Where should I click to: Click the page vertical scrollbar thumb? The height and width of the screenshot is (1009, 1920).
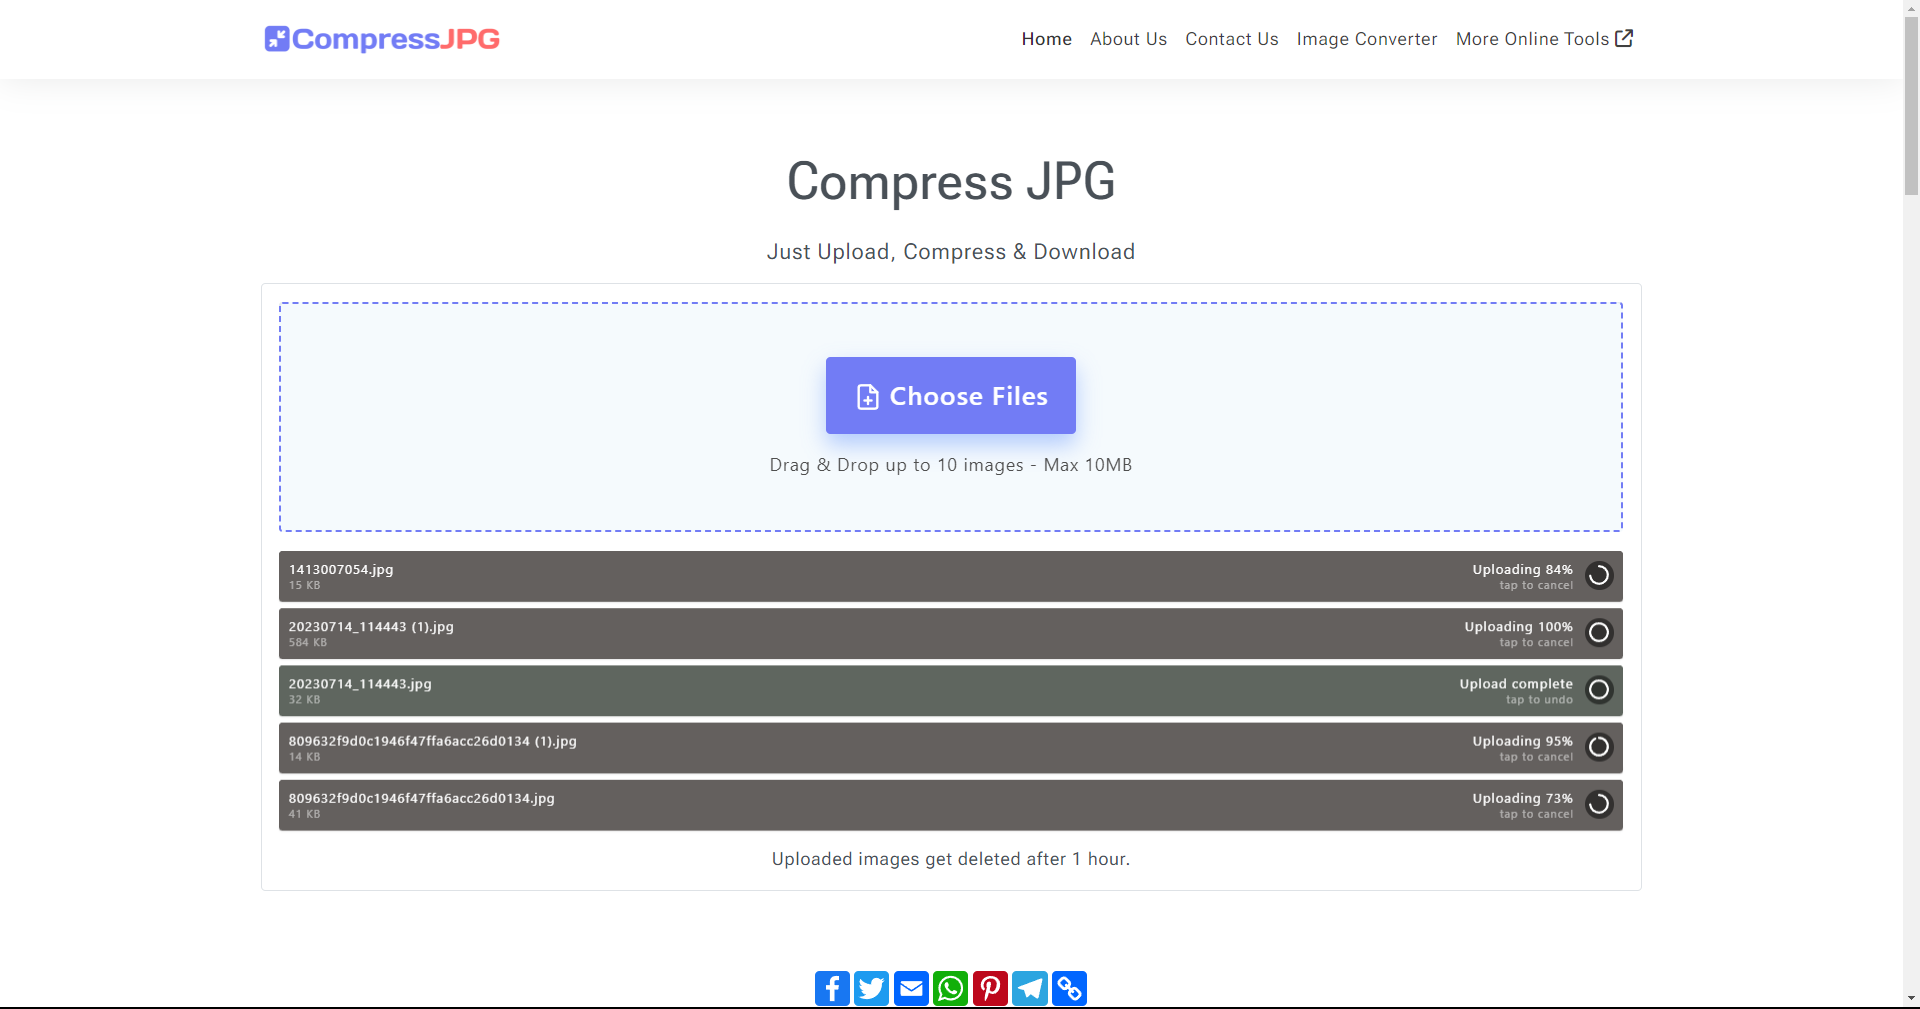[x=1911, y=105]
